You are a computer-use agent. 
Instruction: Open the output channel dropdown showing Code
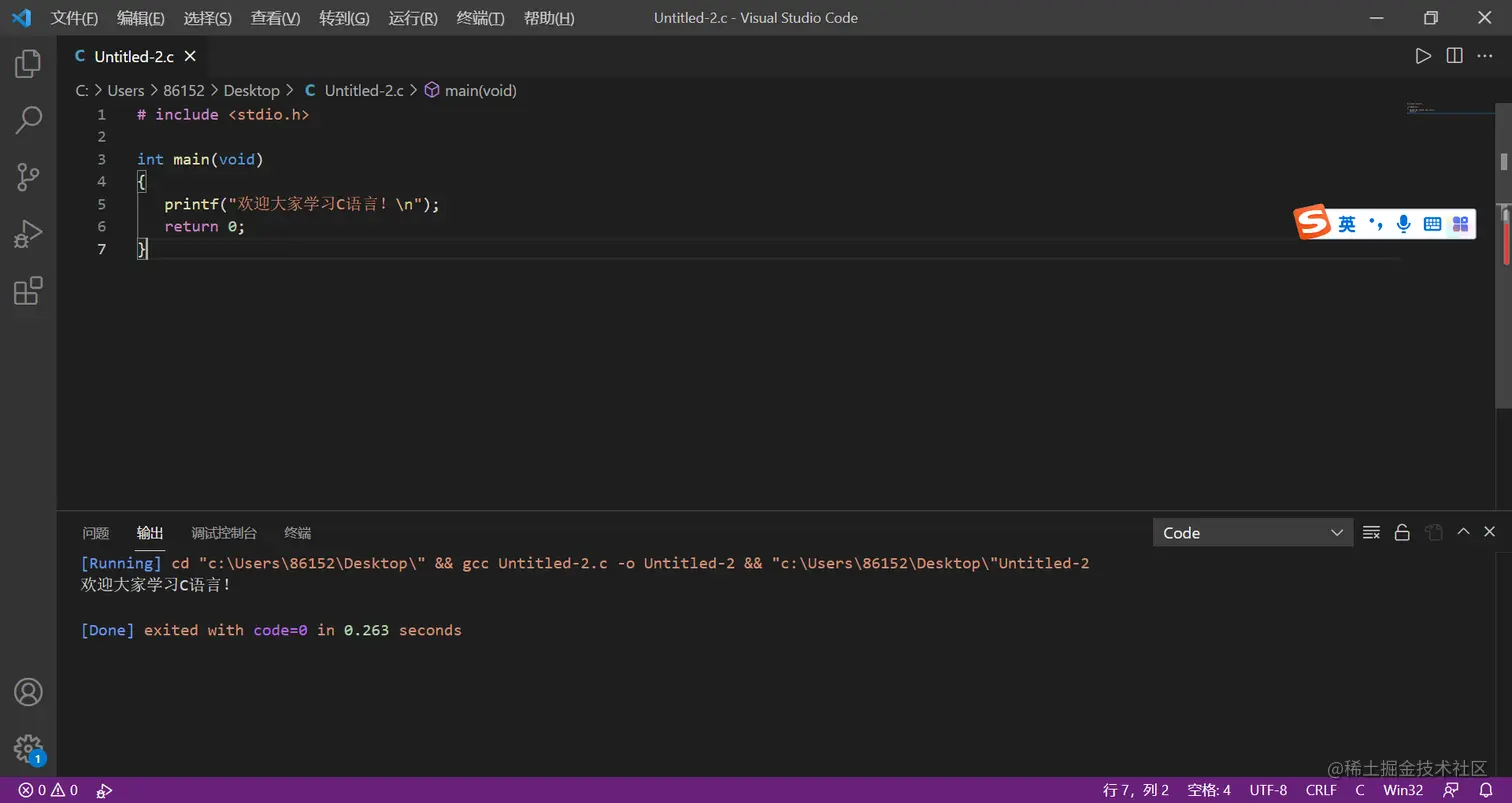pos(1253,533)
